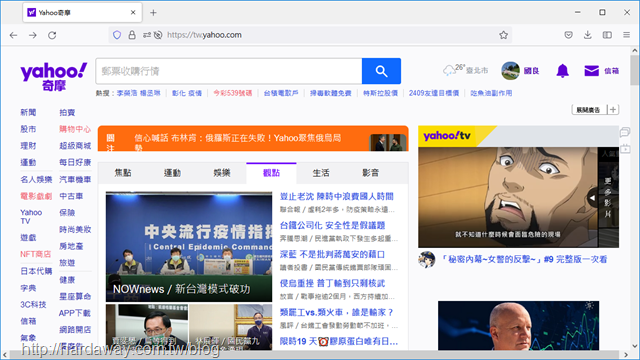Click the vertical page scrollbar thumb
This screenshot has height=360, width=640.
click(634, 69)
